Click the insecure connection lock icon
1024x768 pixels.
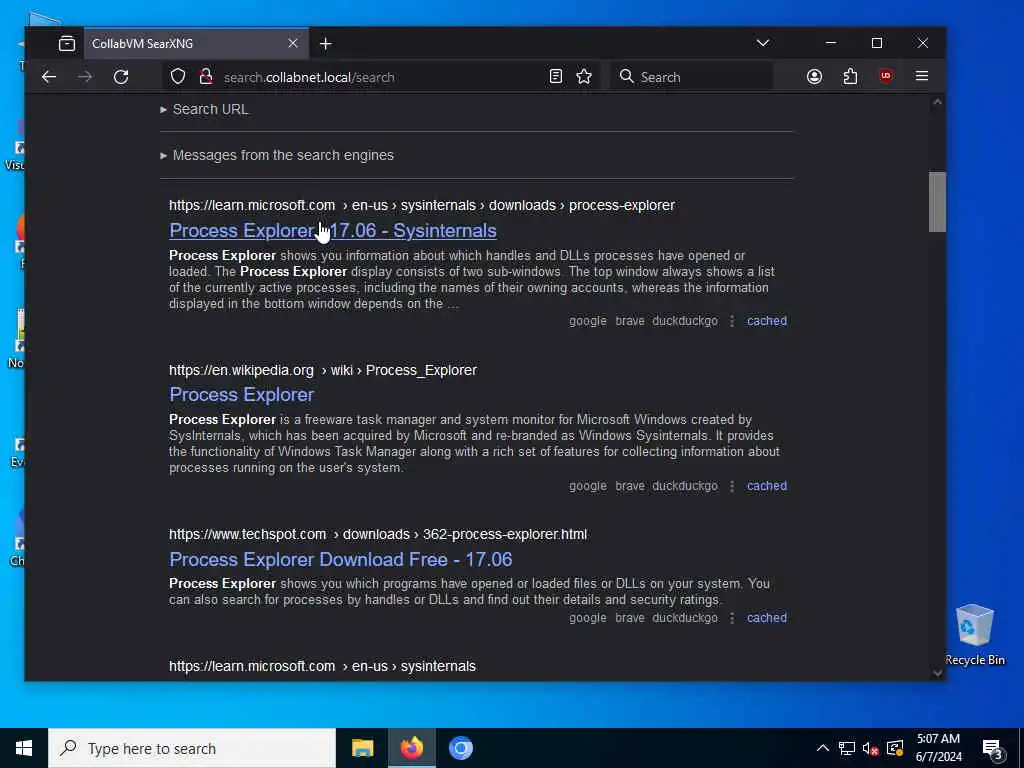tap(206, 76)
